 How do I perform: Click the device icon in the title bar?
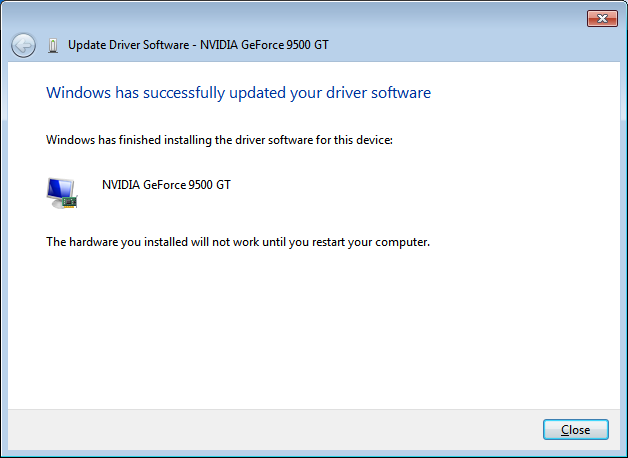point(53,46)
